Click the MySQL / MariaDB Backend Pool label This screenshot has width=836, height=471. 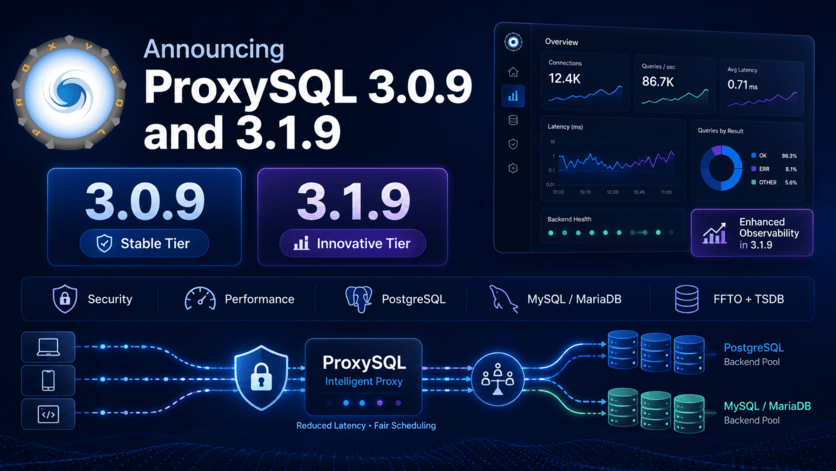767,413
